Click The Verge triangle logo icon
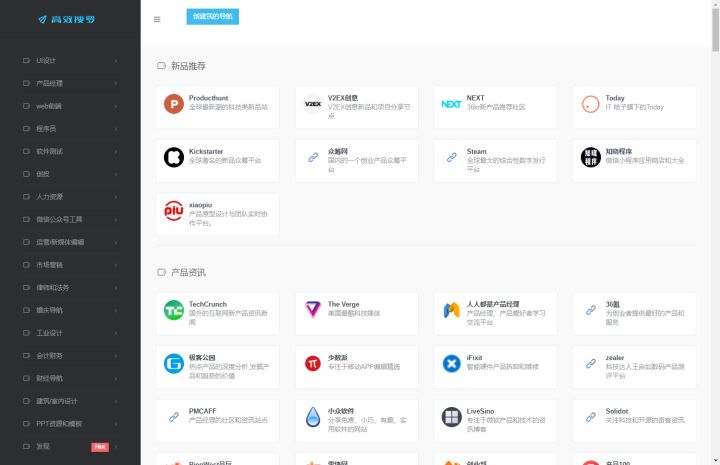The width and height of the screenshot is (720, 465). [313, 310]
